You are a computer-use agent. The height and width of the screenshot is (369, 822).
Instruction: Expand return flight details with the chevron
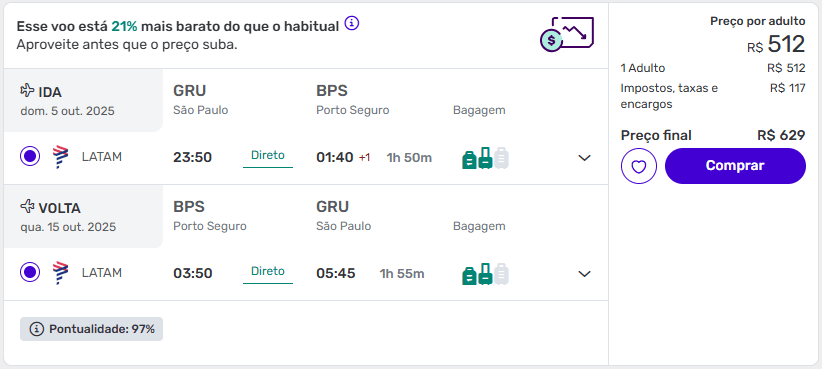coord(585,274)
